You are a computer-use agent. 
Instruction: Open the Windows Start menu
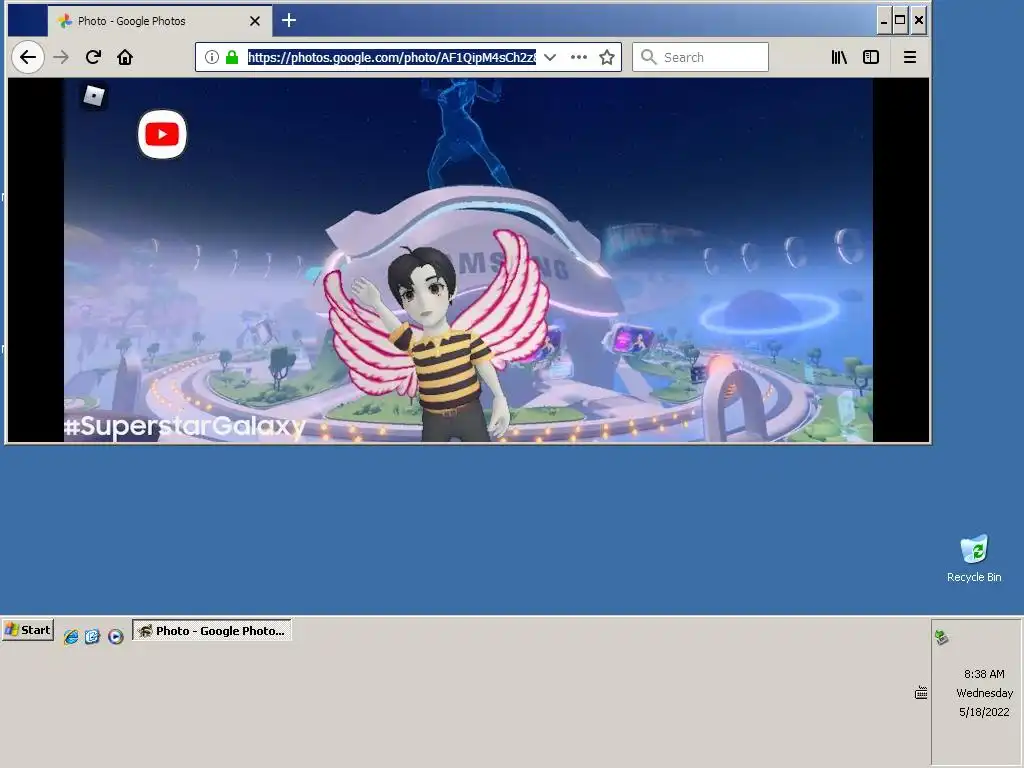click(27, 630)
